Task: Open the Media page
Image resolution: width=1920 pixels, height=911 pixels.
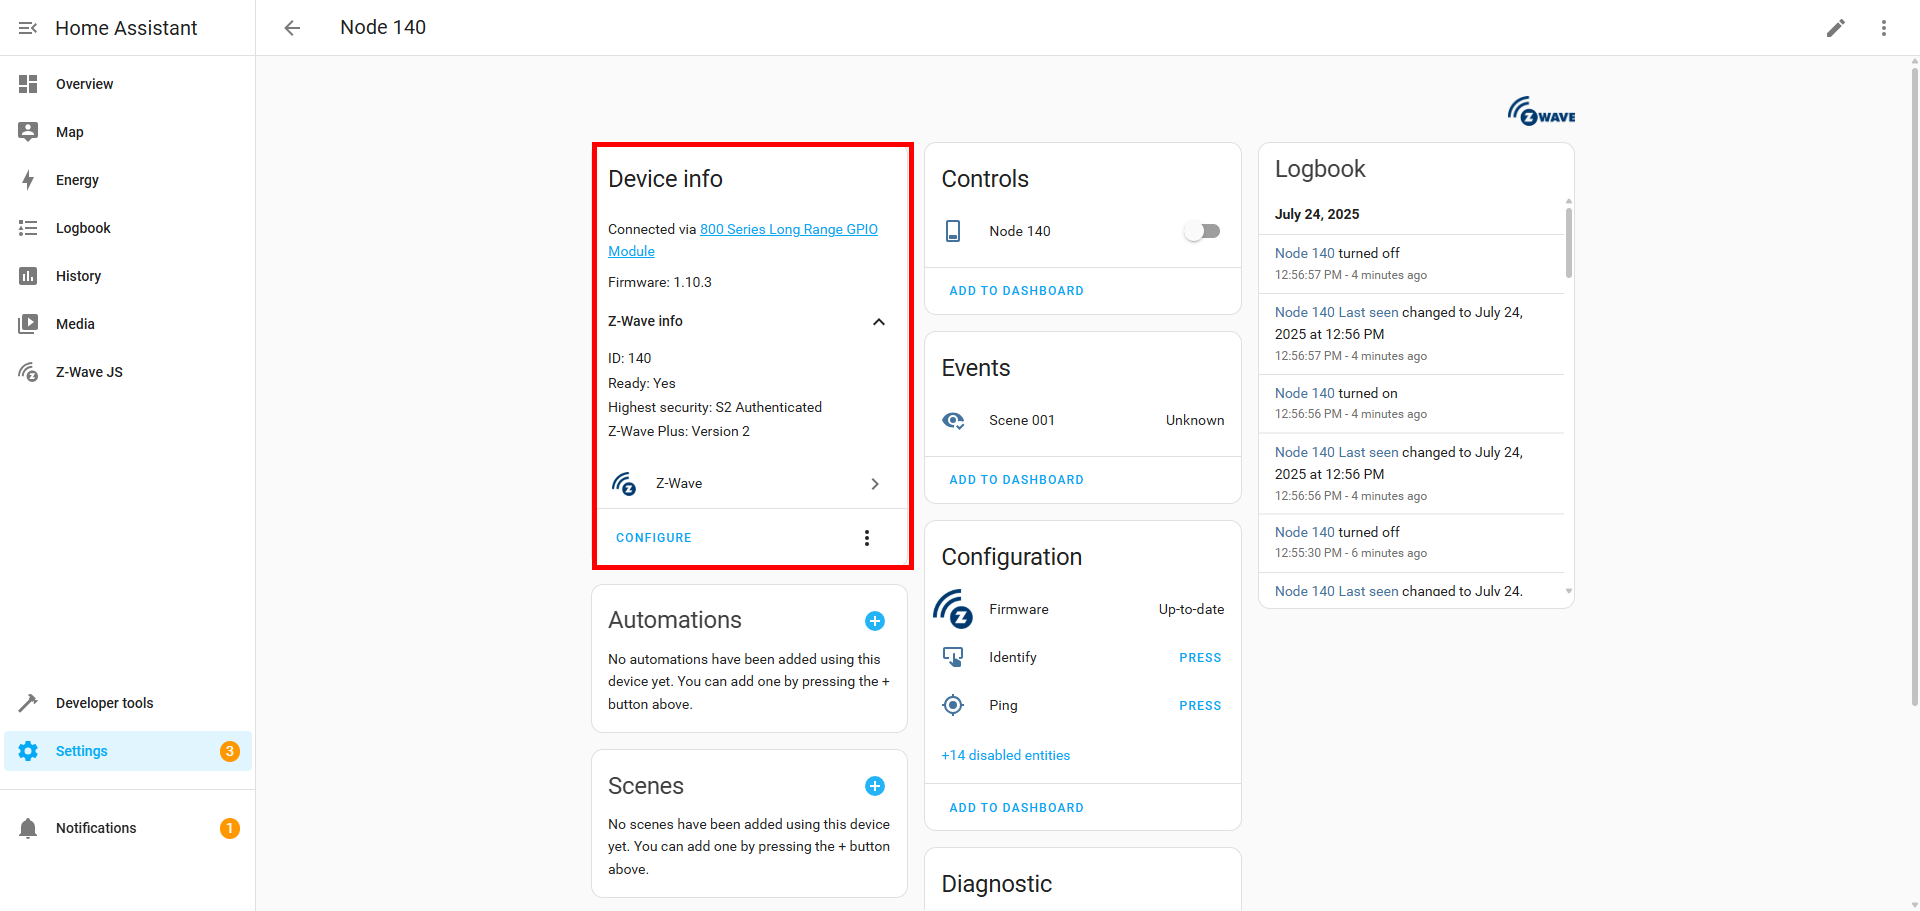Action: (128, 324)
